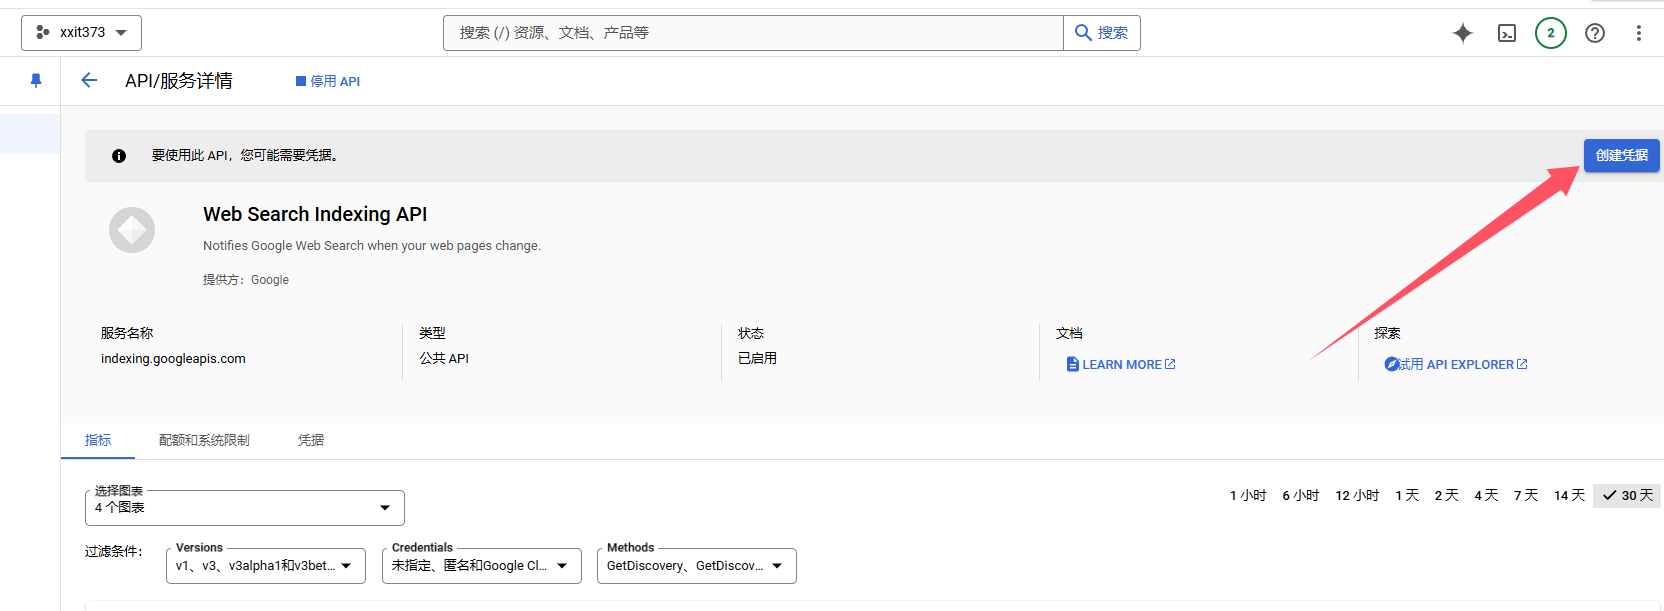The width and height of the screenshot is (1664, 611).
Task: Switch to the 凭据 tab
Action: (311, 440)
